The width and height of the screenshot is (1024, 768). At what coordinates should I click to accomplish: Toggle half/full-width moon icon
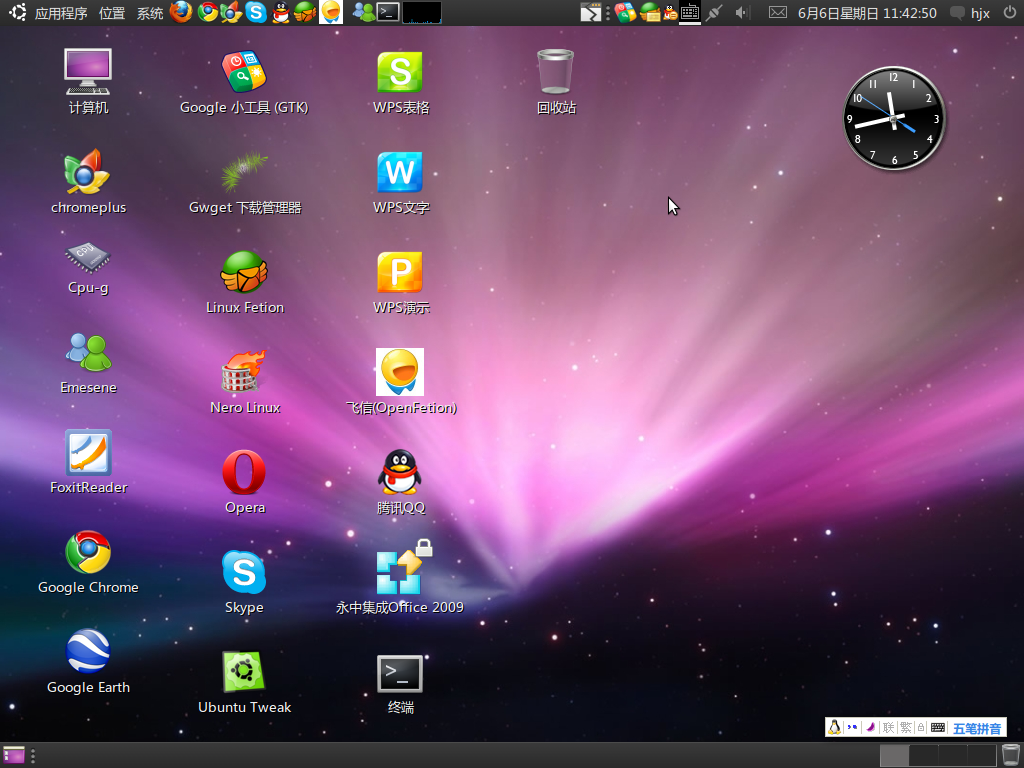pos(870,728)
